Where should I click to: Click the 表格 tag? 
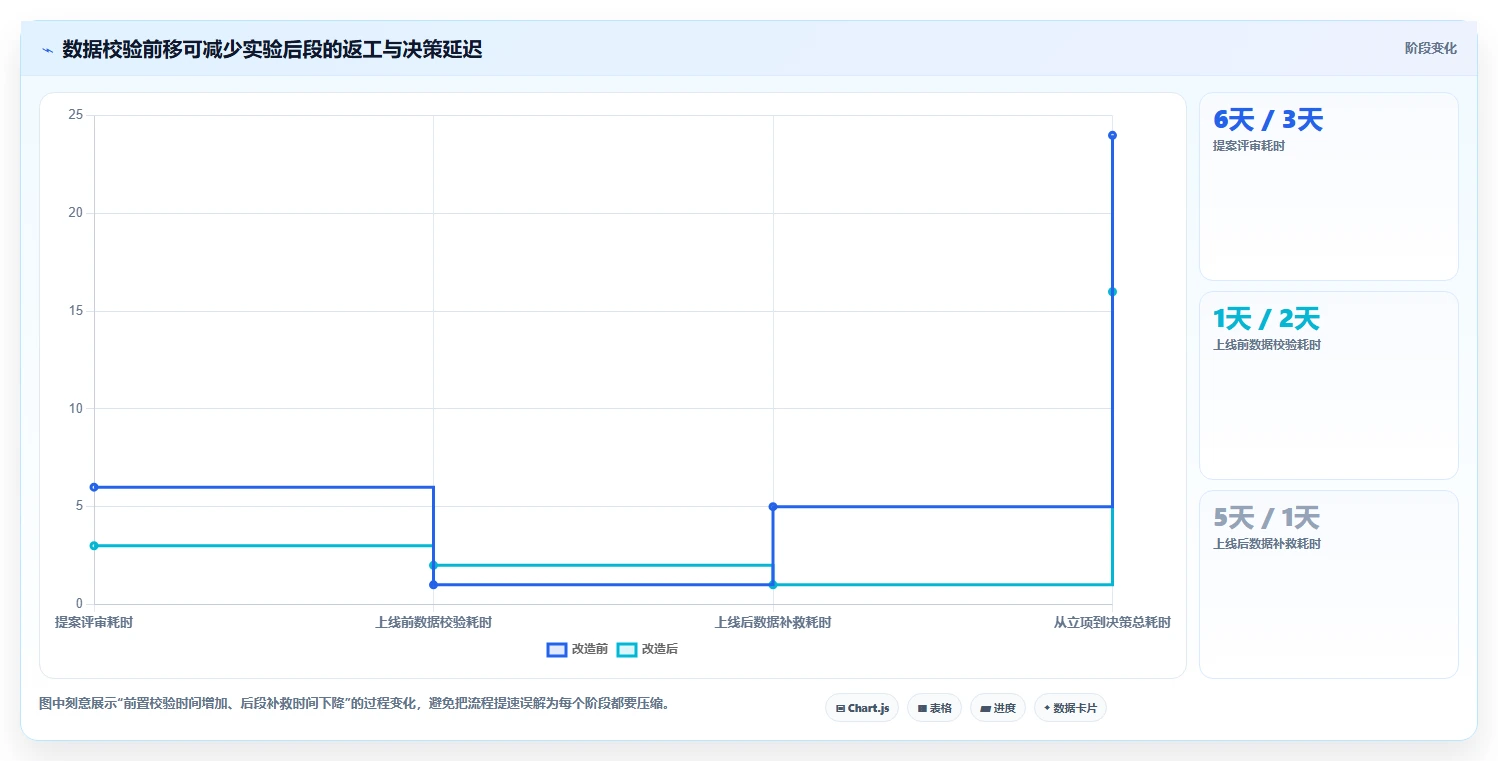click(x=934, y=708)
